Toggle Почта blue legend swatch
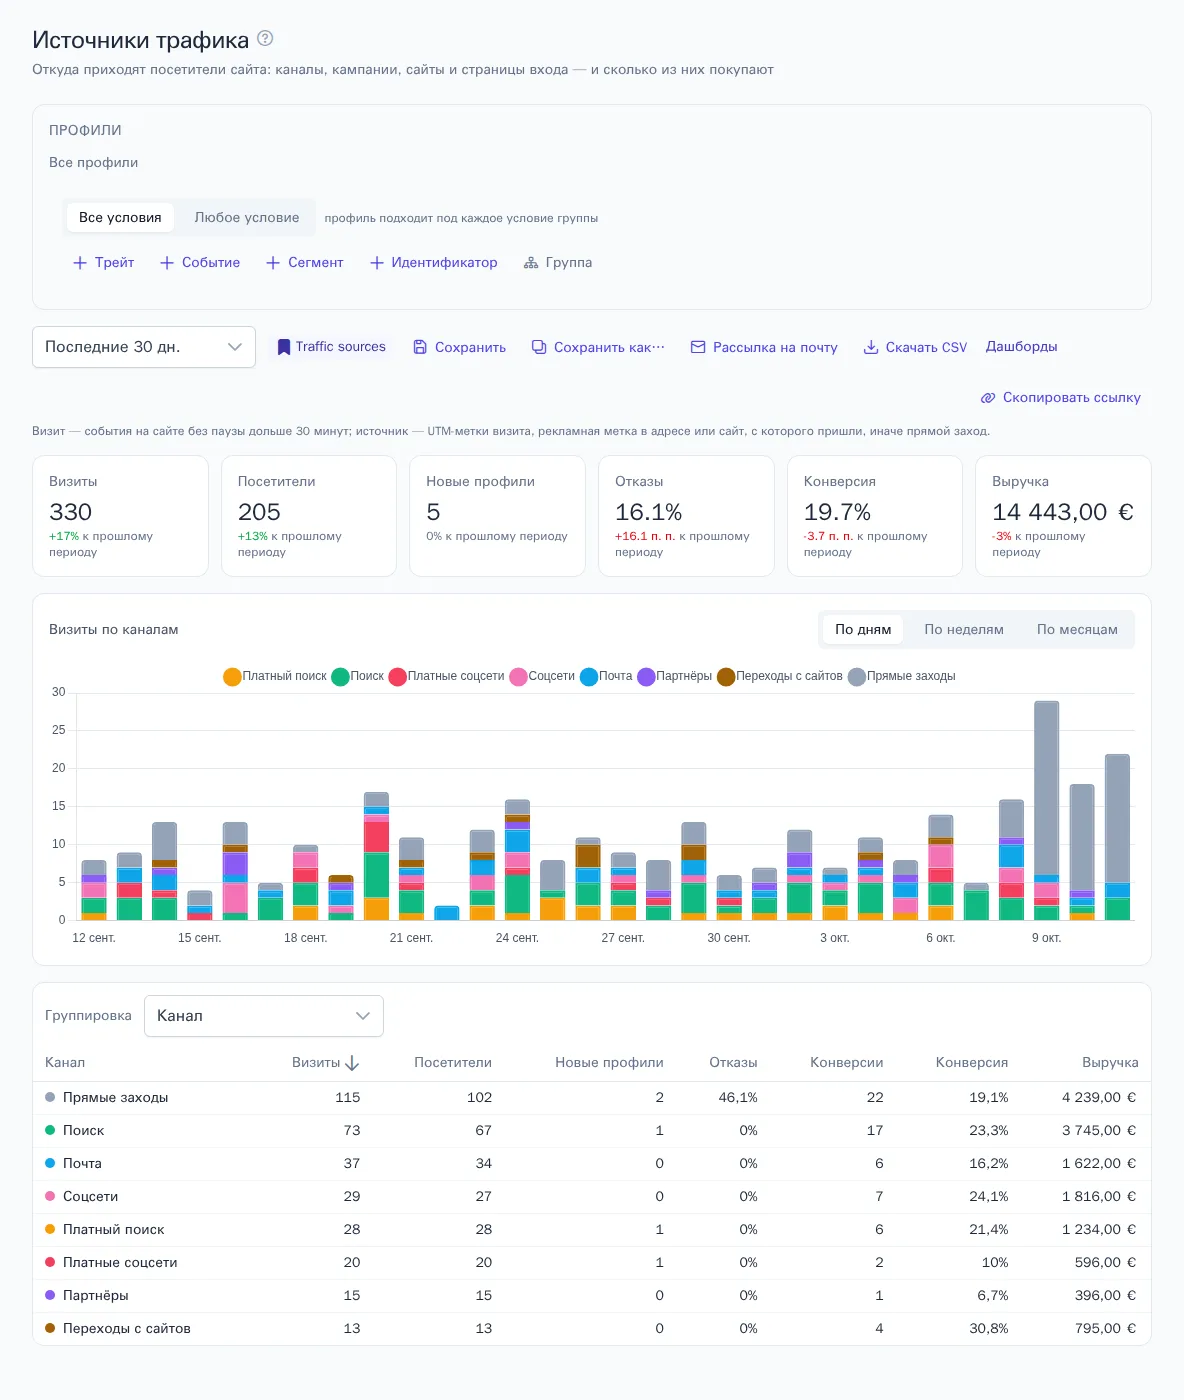Image resolution: width=1184 pixels, height=1400 pixels. tap(589, 677)
